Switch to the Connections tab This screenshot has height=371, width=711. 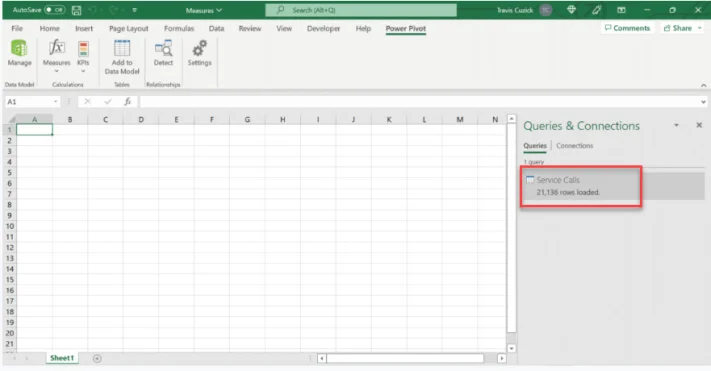coord(575,146)
